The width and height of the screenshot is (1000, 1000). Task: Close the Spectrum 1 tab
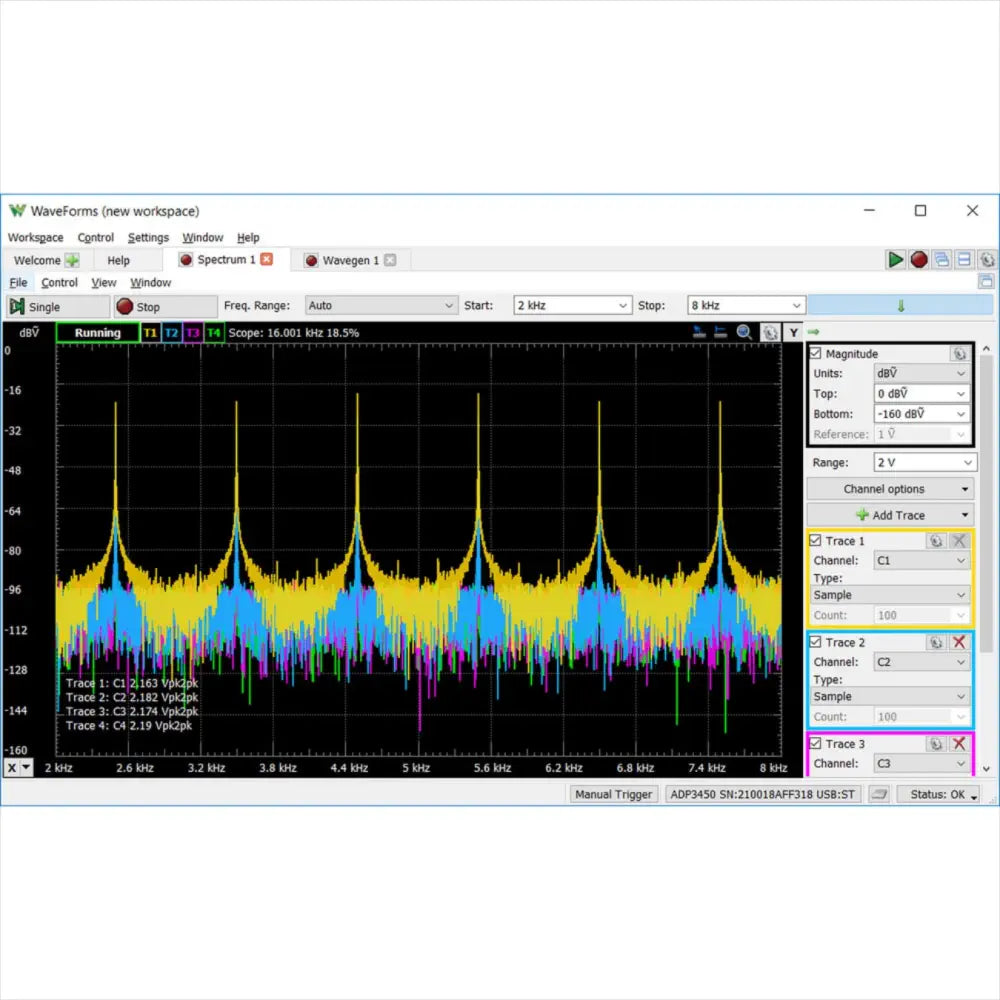tap(266, 260)
